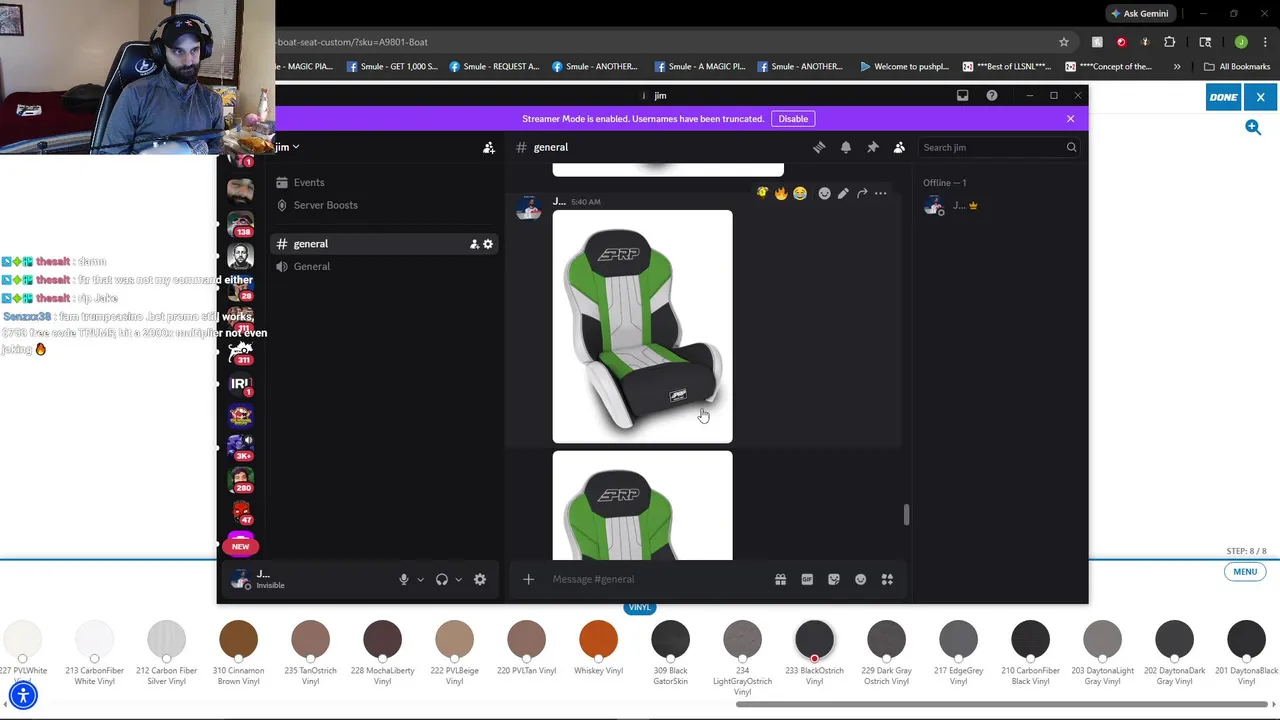Open Add Reaction smiley on message

[824, 193]
